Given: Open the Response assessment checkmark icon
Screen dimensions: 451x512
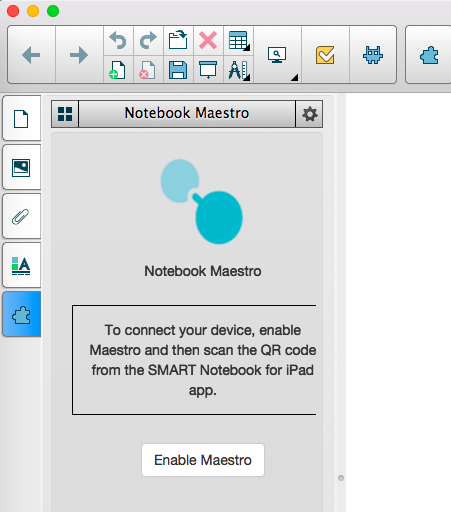Looking at the screenshot, I should coord(325,55).
